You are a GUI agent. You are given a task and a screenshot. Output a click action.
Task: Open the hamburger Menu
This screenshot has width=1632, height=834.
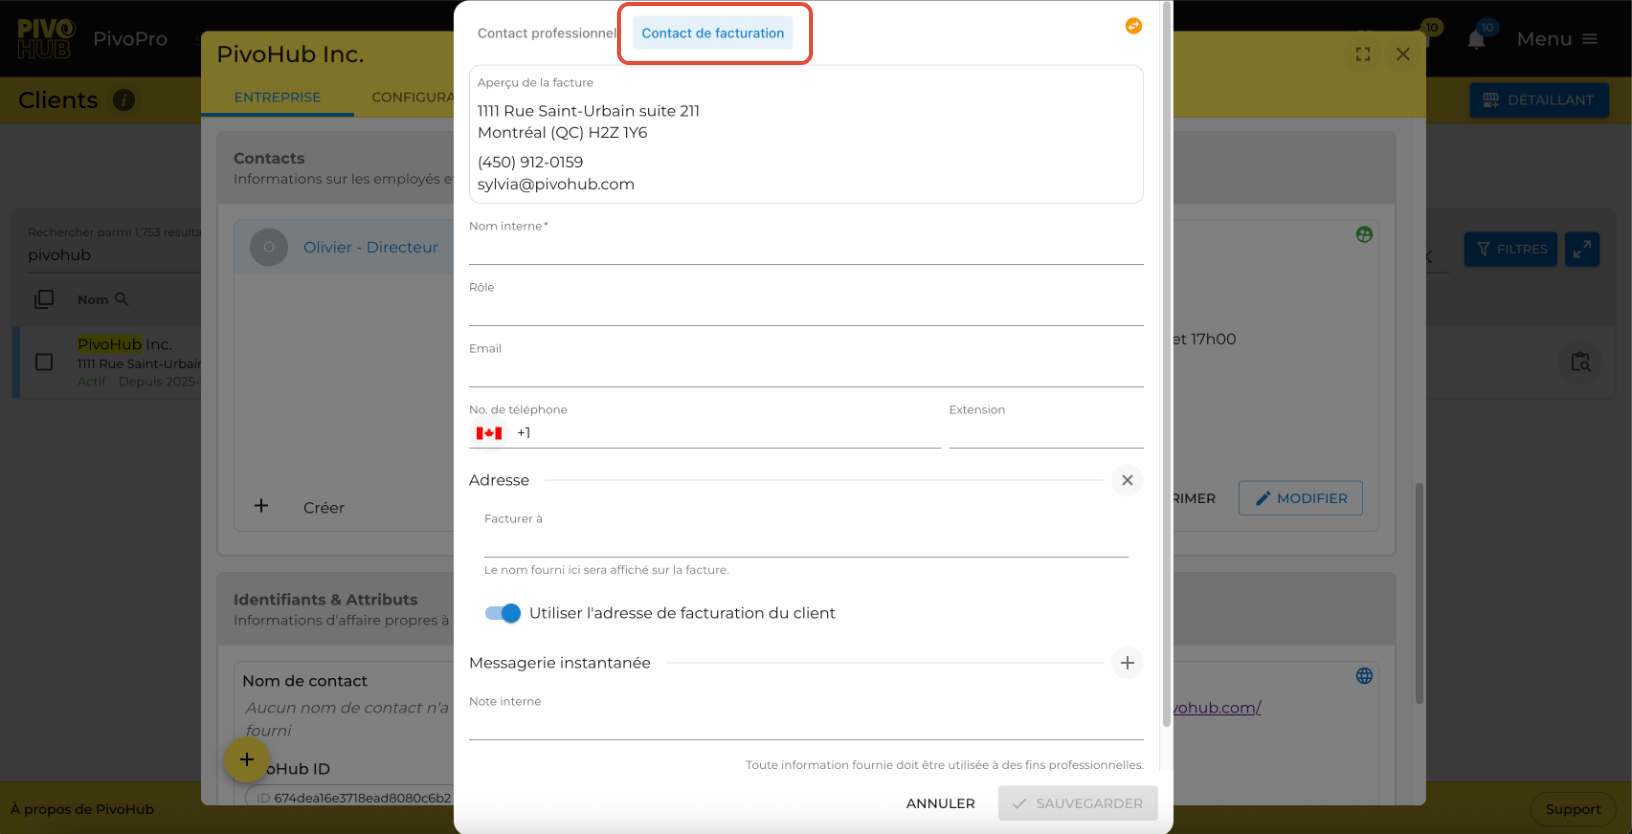tap(1557, 39)
